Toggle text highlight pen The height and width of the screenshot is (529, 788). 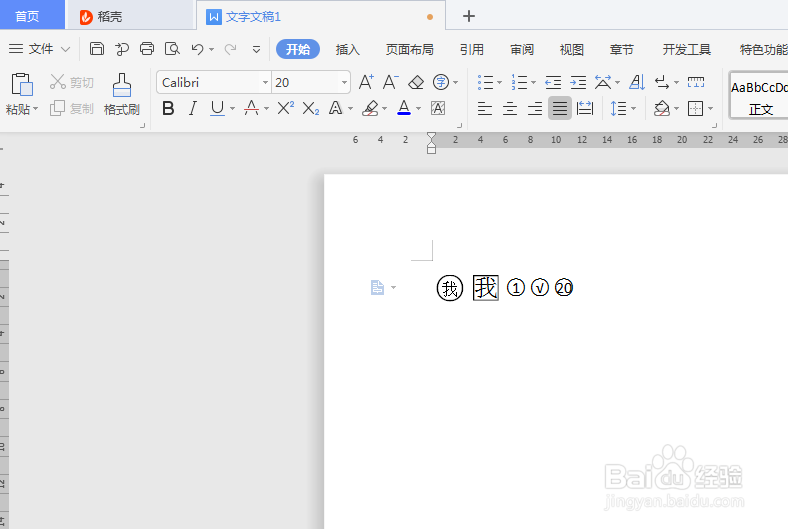click(370, 108)
